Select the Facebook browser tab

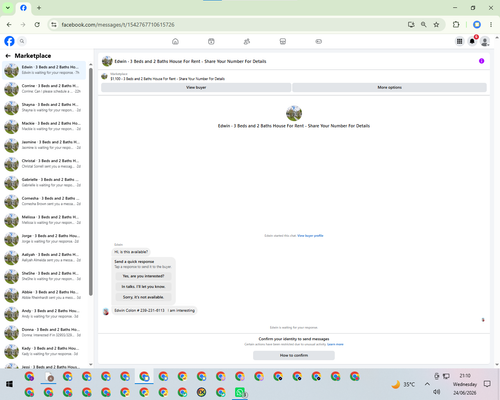[23, 8]
